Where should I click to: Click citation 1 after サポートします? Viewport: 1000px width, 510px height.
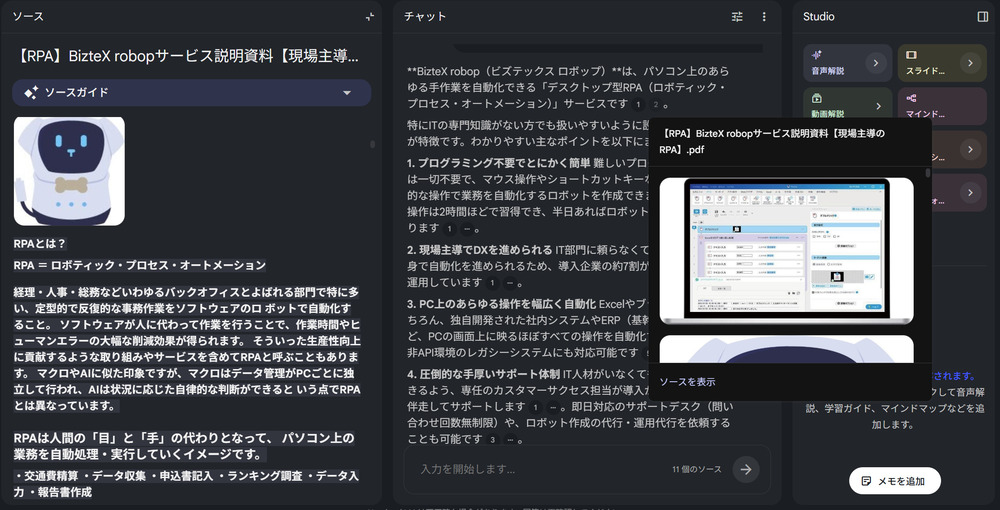coord(535,407)
